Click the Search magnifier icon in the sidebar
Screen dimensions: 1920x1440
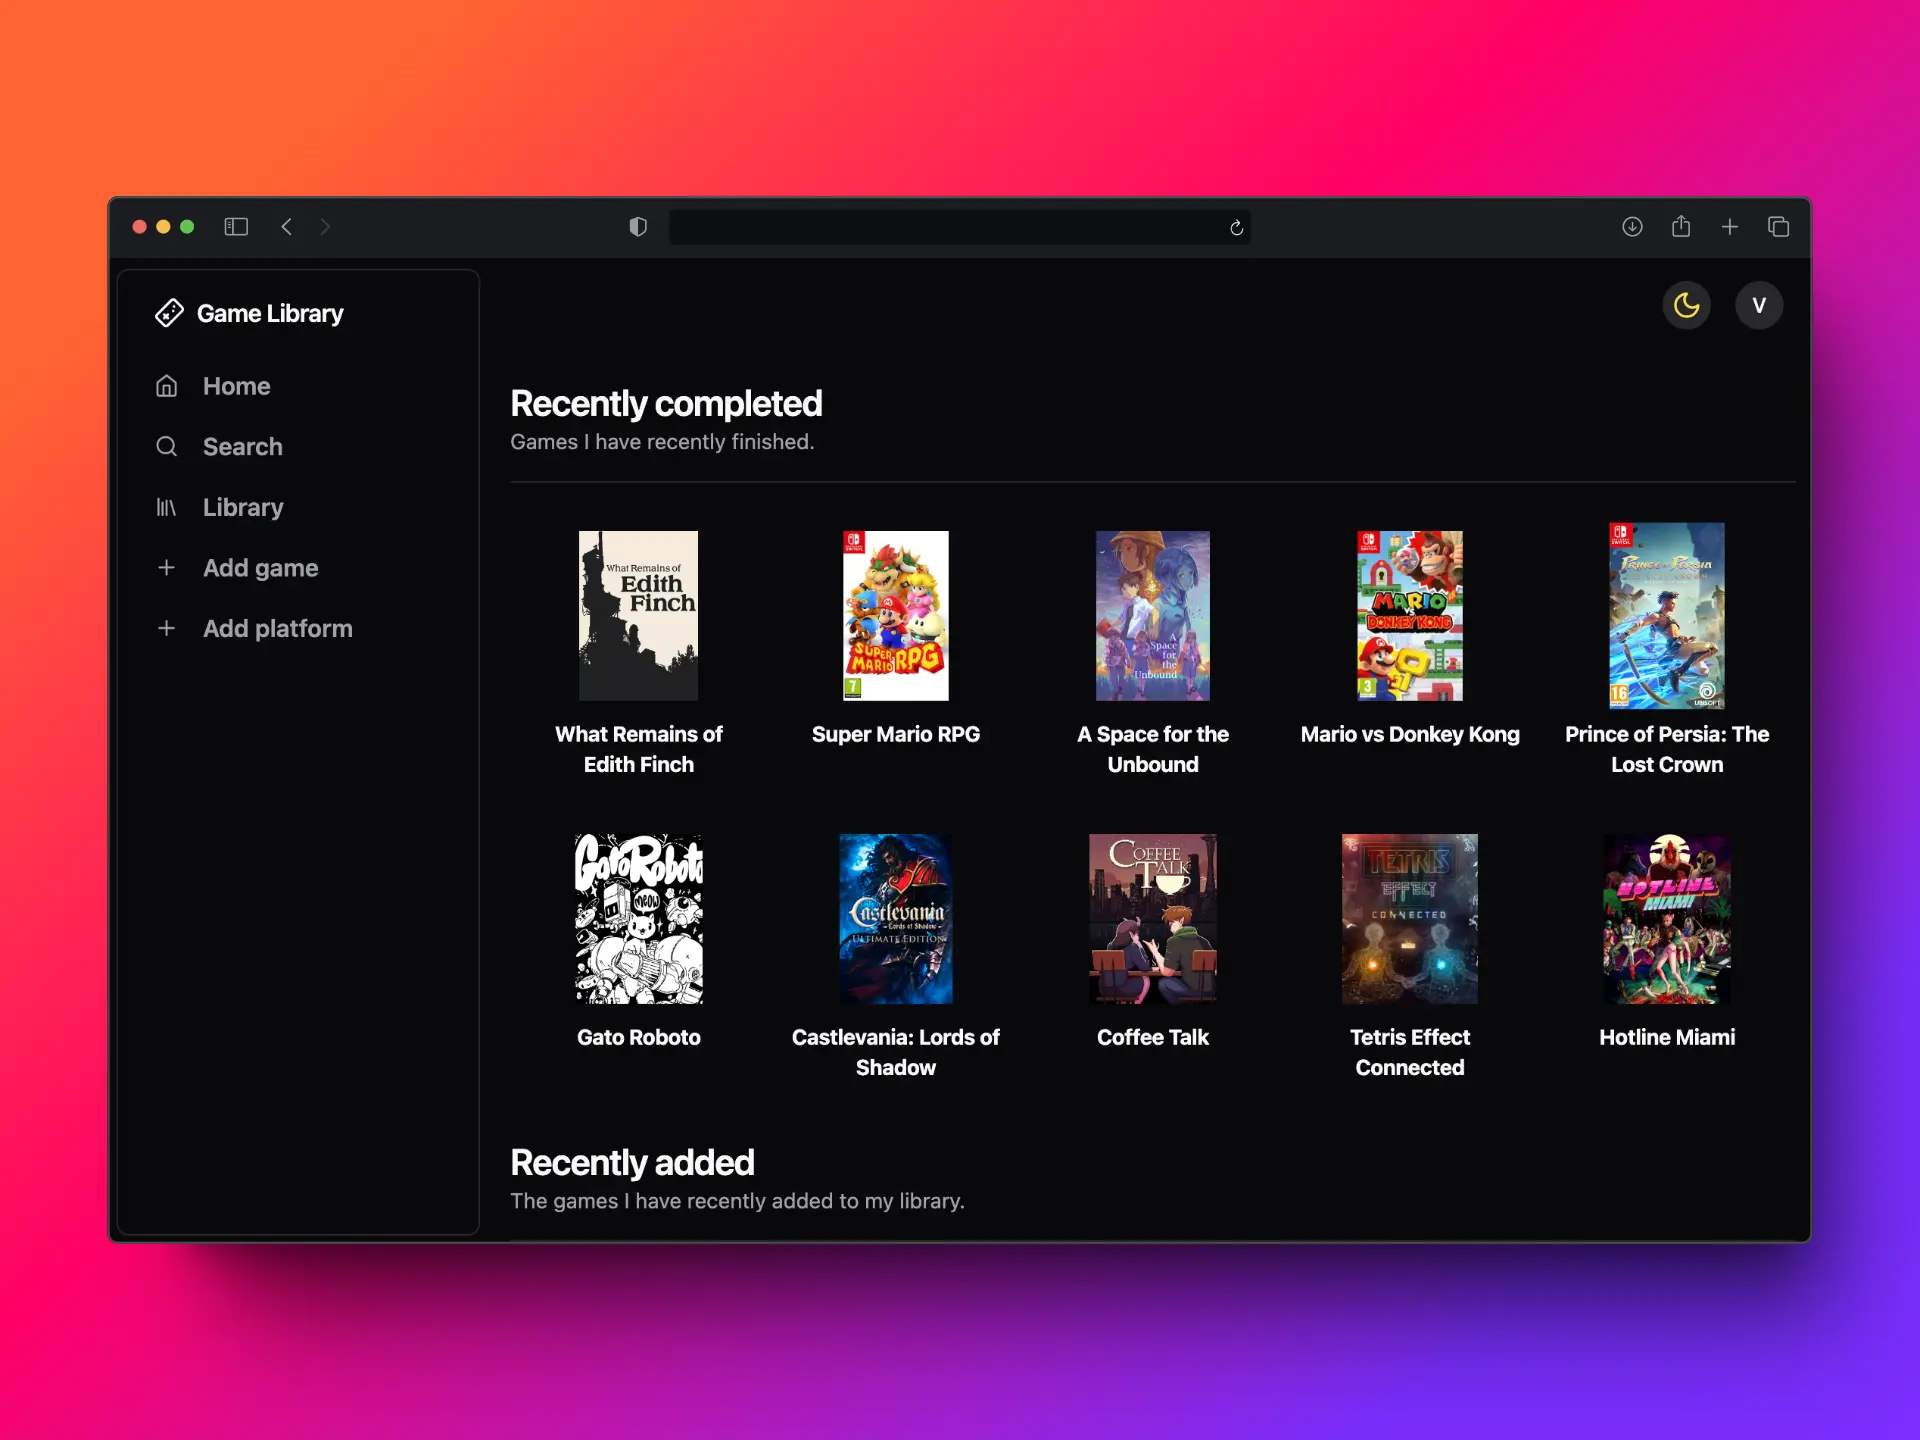pyautogui.click(x=167, y=446)
